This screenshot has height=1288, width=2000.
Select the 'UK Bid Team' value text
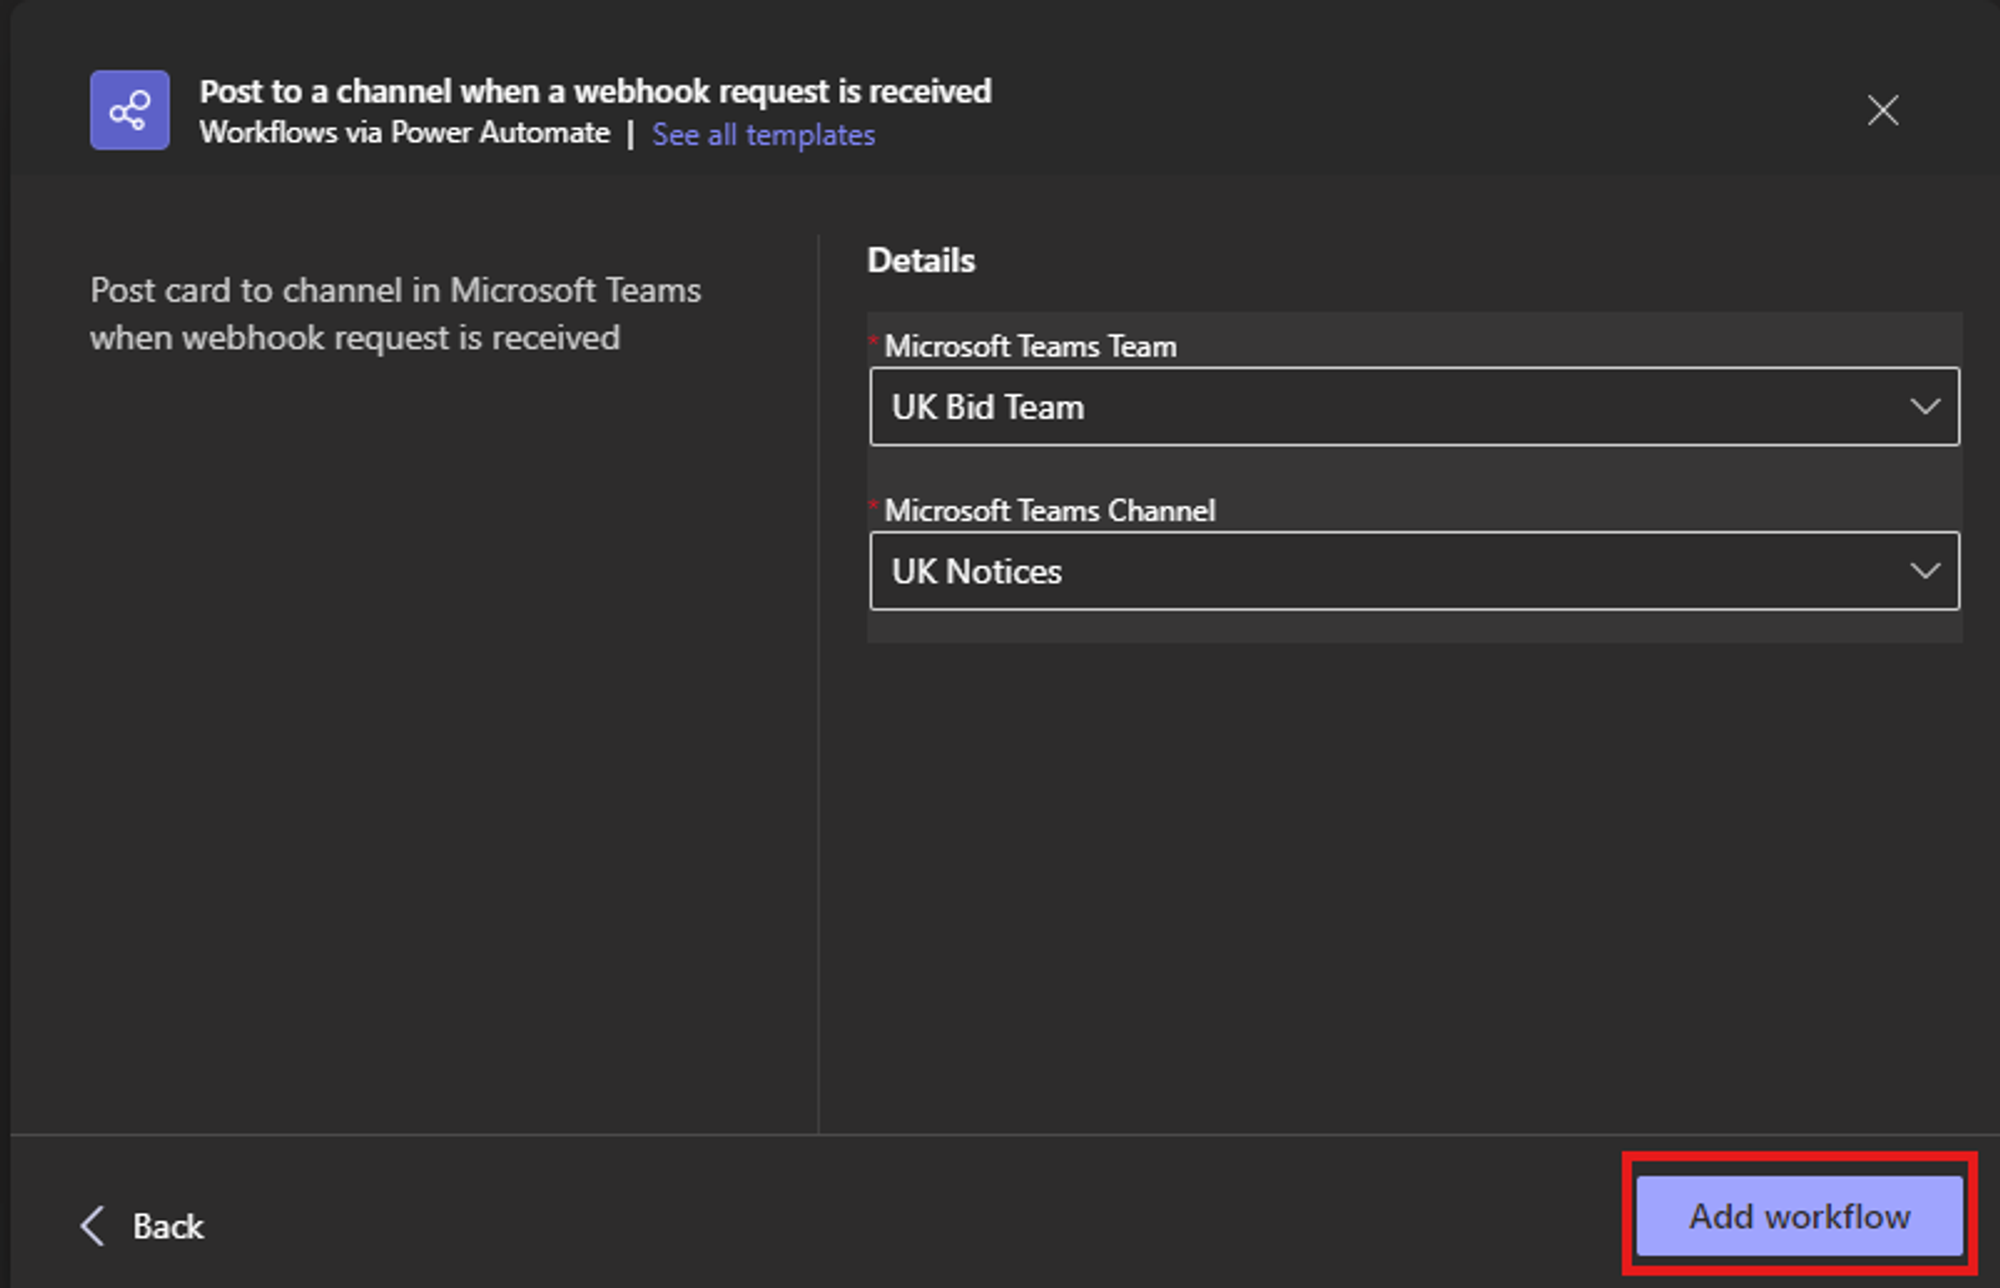coord(987,407)
